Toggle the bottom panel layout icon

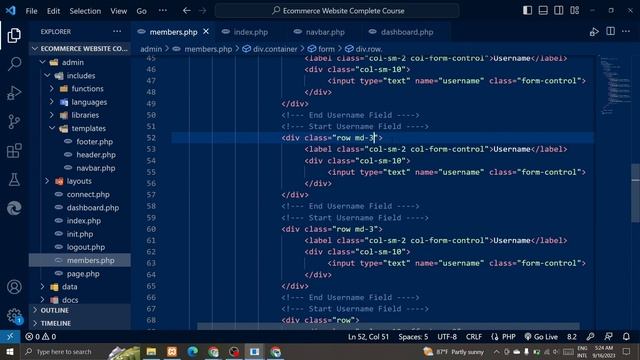(x=543, y=11)
